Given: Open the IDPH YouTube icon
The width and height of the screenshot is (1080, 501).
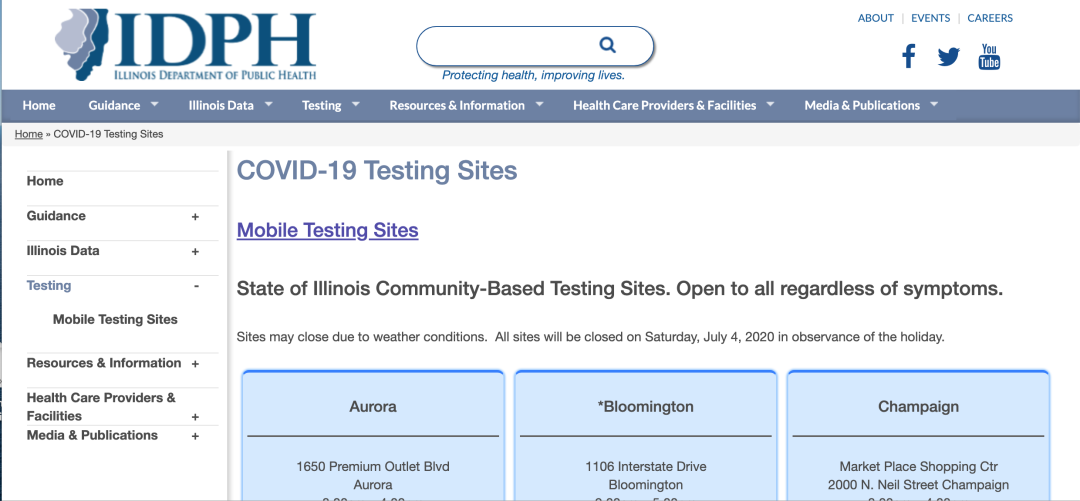Looking at the screenshot, I should [x=989, y=56].
